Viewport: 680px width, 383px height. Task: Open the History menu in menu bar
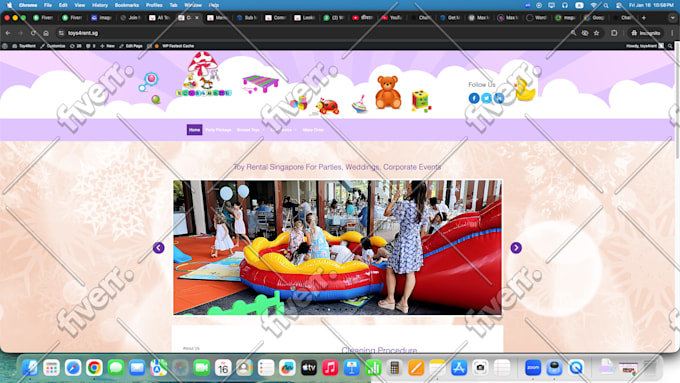click(100, 5)
